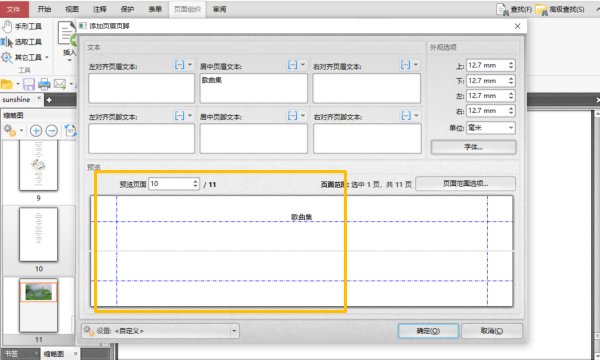The image size is (600, 360).
Task: Open the 文件 file menu
Action: pos(14,9)
